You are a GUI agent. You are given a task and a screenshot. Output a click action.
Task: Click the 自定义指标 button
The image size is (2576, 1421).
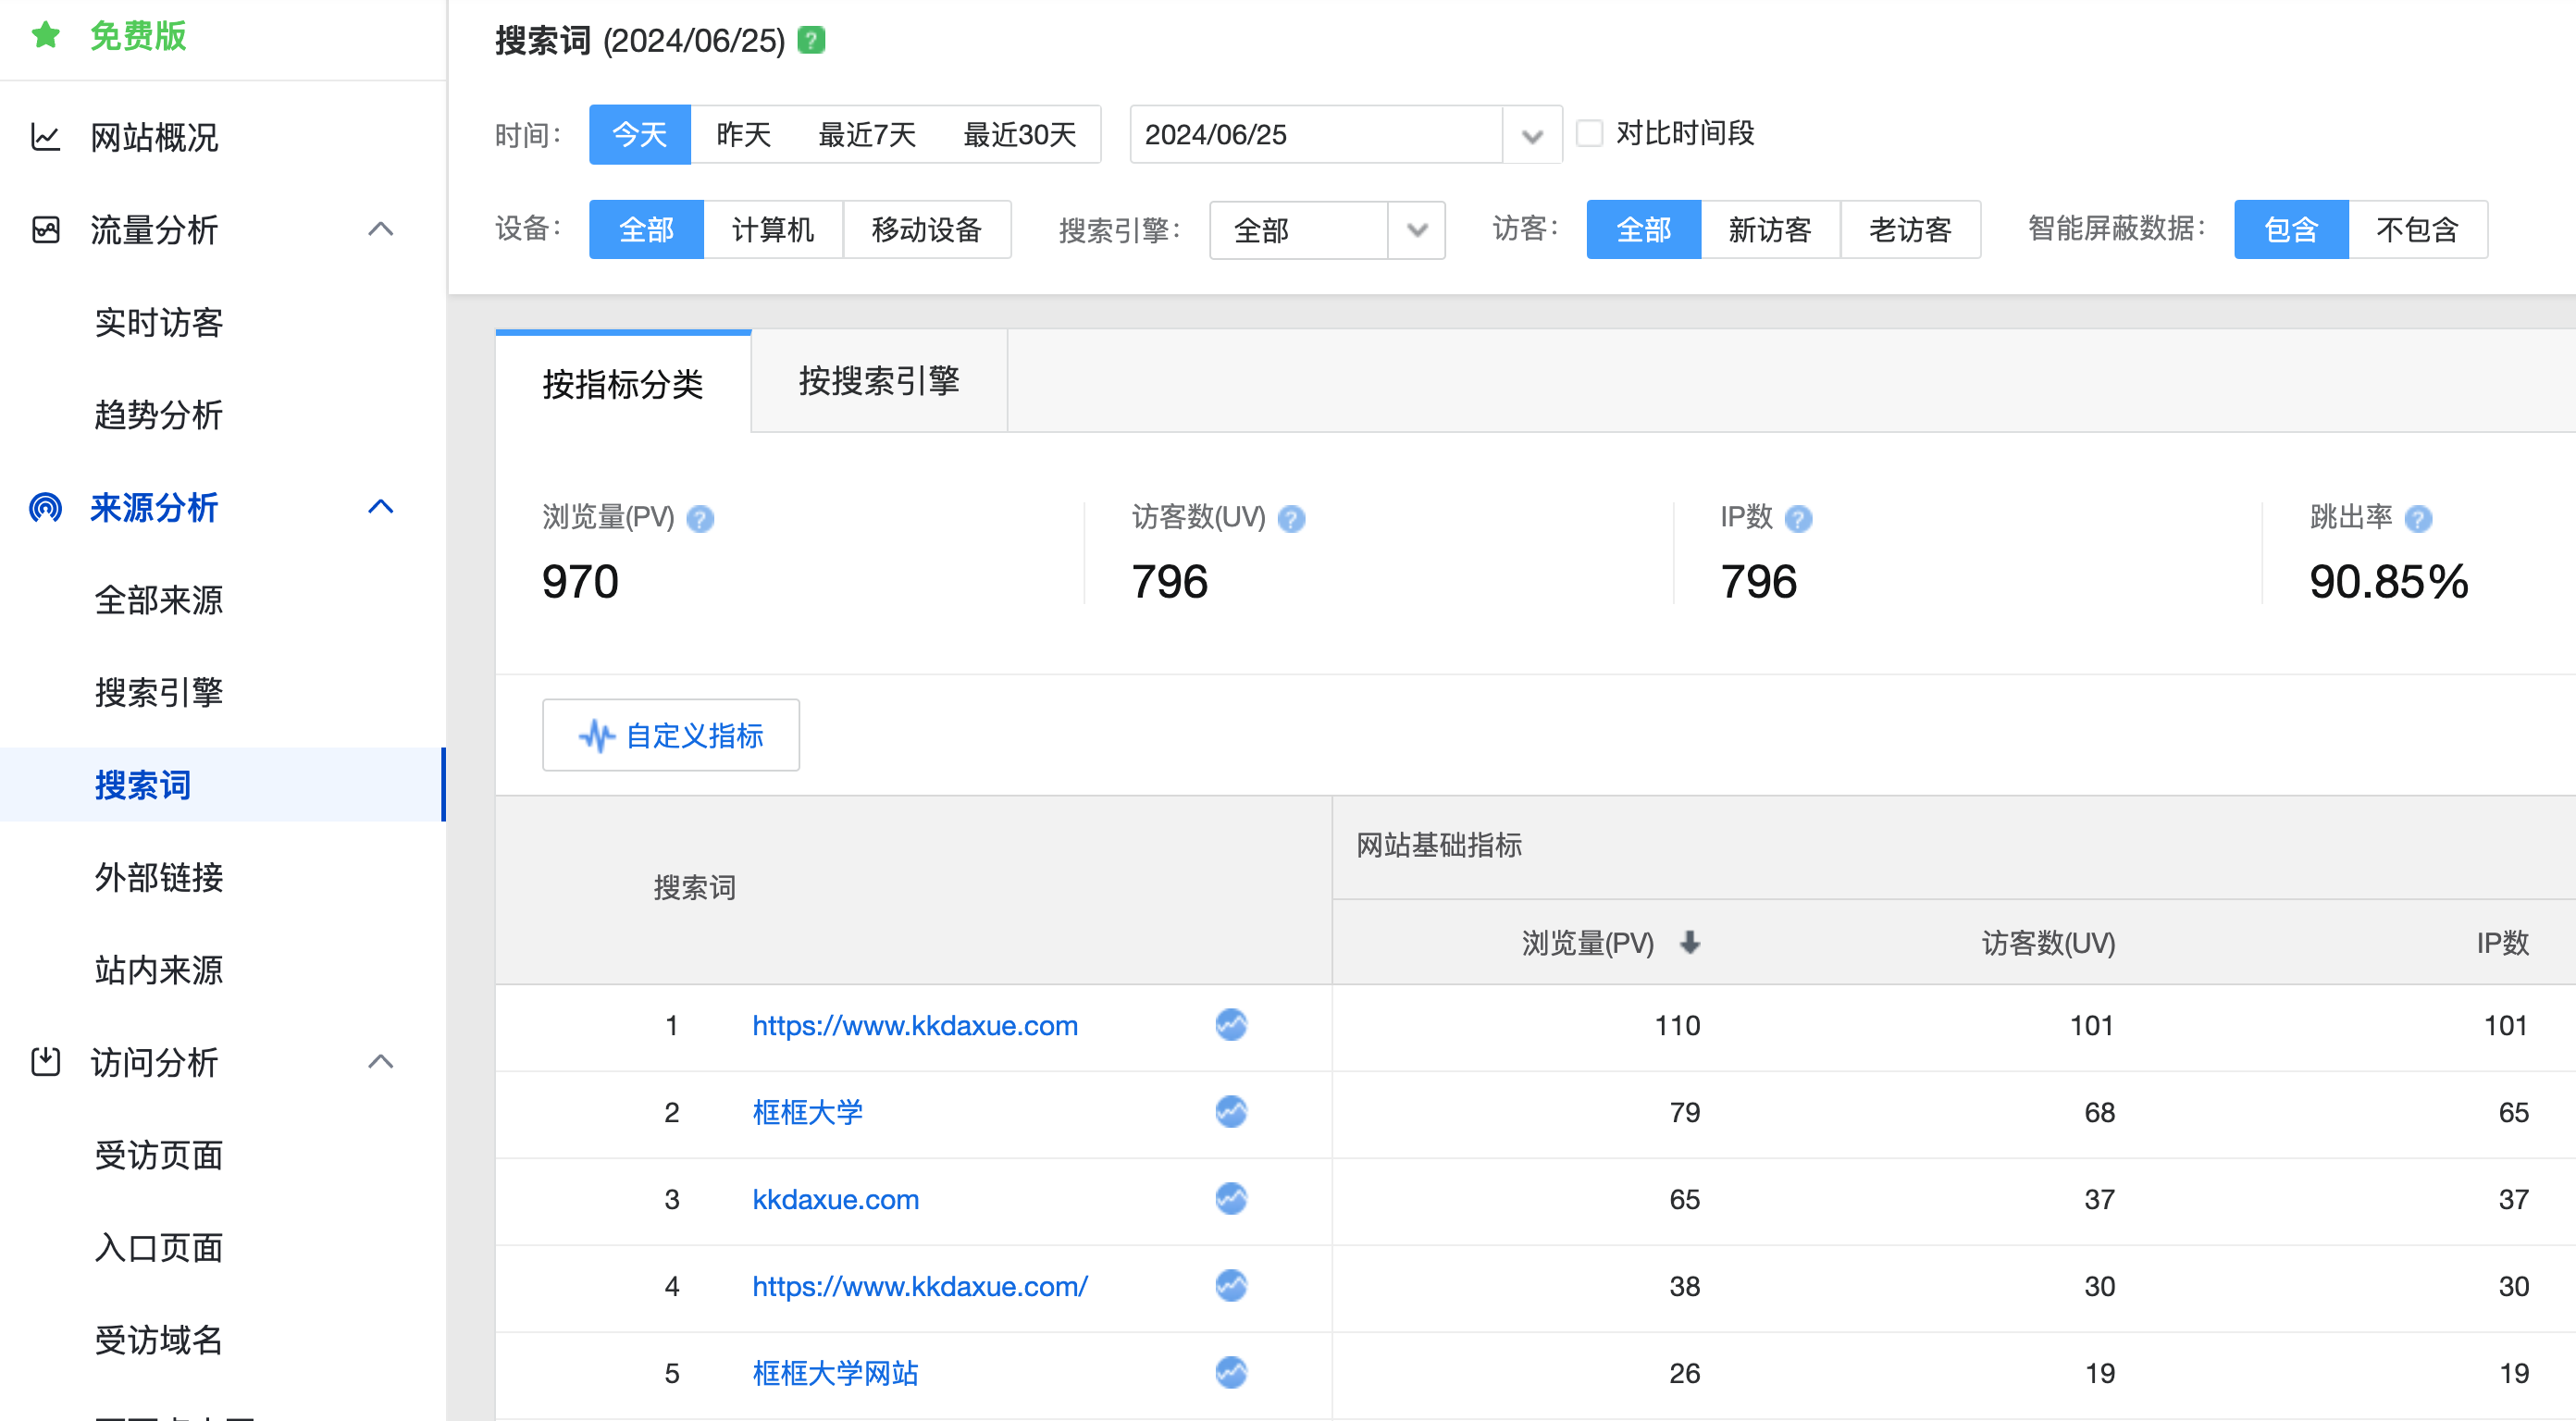tap(670, 735)
